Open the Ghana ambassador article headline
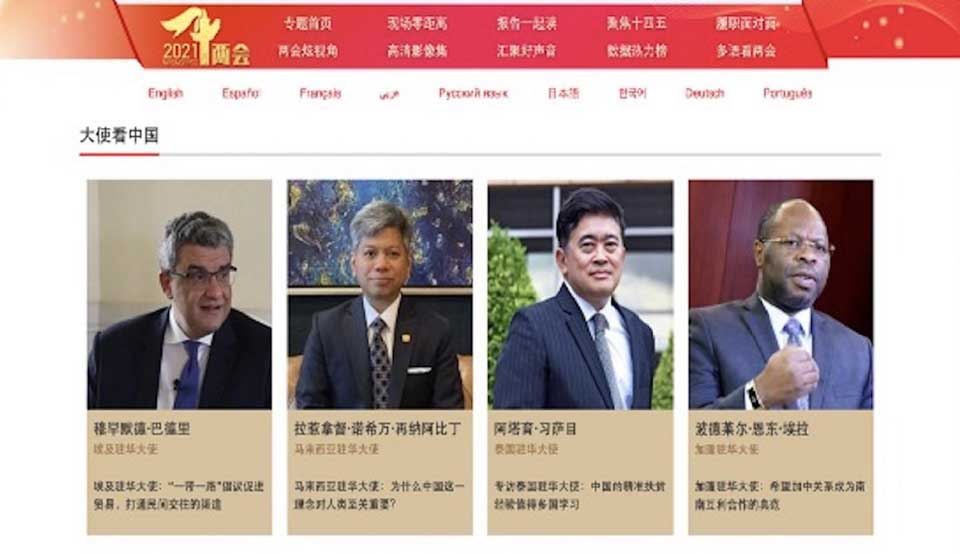This screenshot has width=960, height=554. point(780,495)
